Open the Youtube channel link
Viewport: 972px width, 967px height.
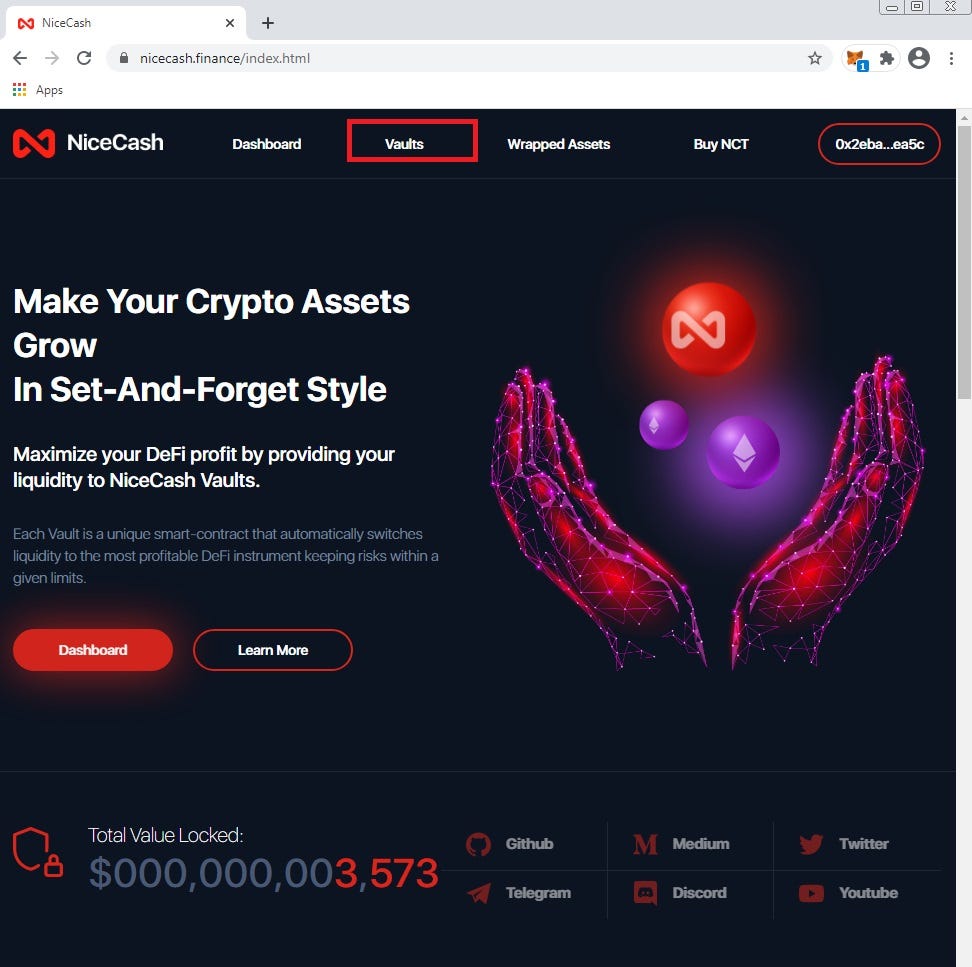tap(848, 893)
